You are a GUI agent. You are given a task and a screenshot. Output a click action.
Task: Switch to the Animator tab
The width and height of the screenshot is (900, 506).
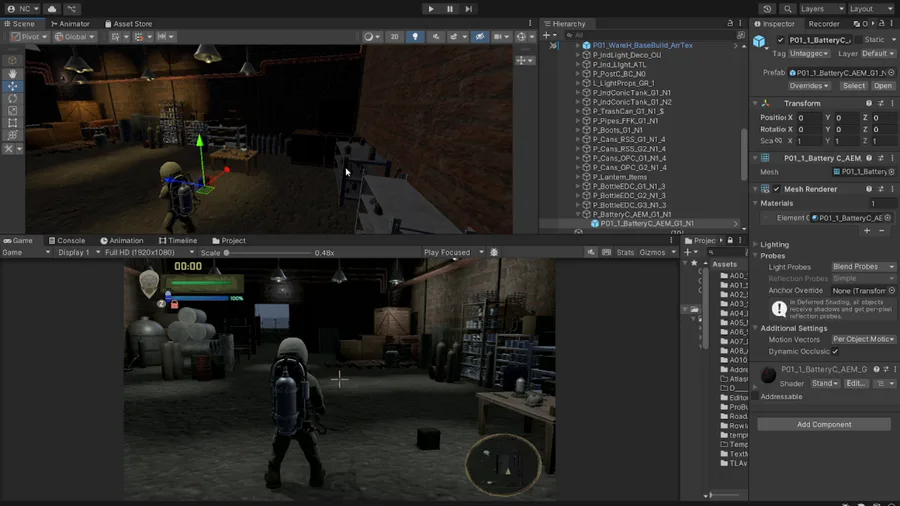(71, 24)
